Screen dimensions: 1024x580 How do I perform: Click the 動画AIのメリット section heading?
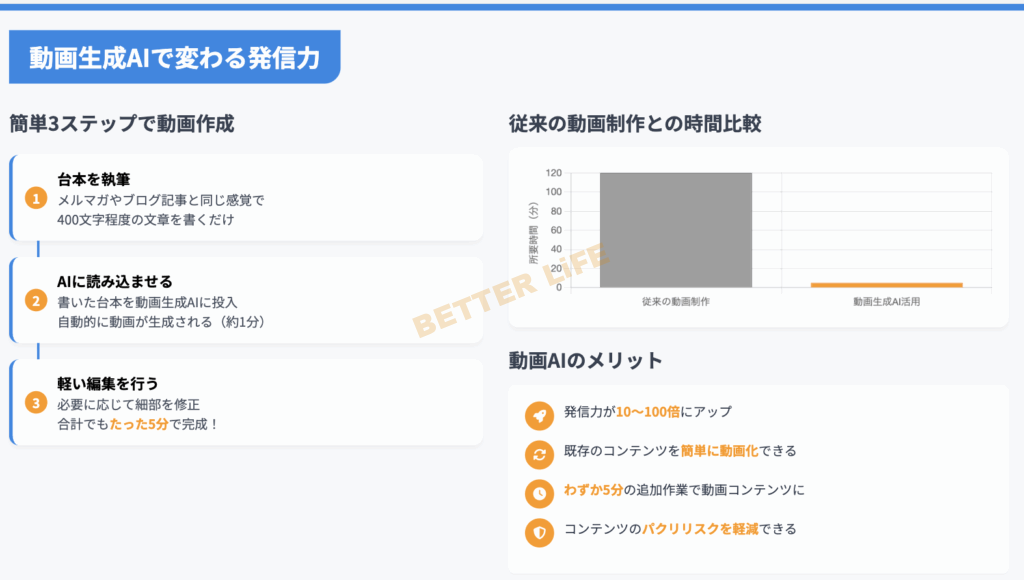tap(585, 360)
